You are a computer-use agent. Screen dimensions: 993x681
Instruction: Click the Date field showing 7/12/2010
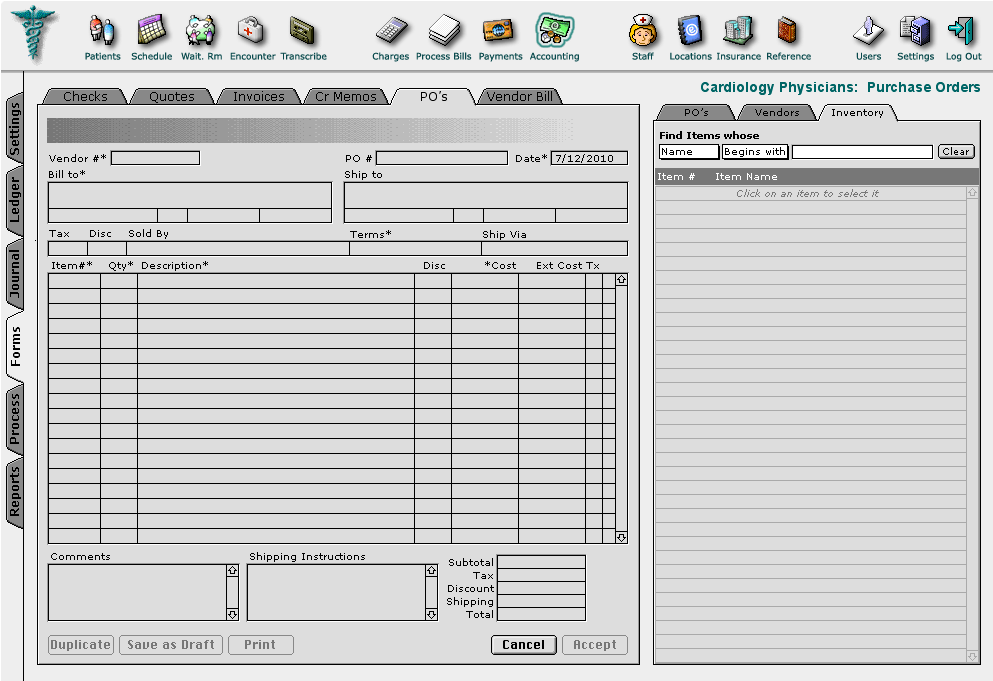tap(589, 158)
